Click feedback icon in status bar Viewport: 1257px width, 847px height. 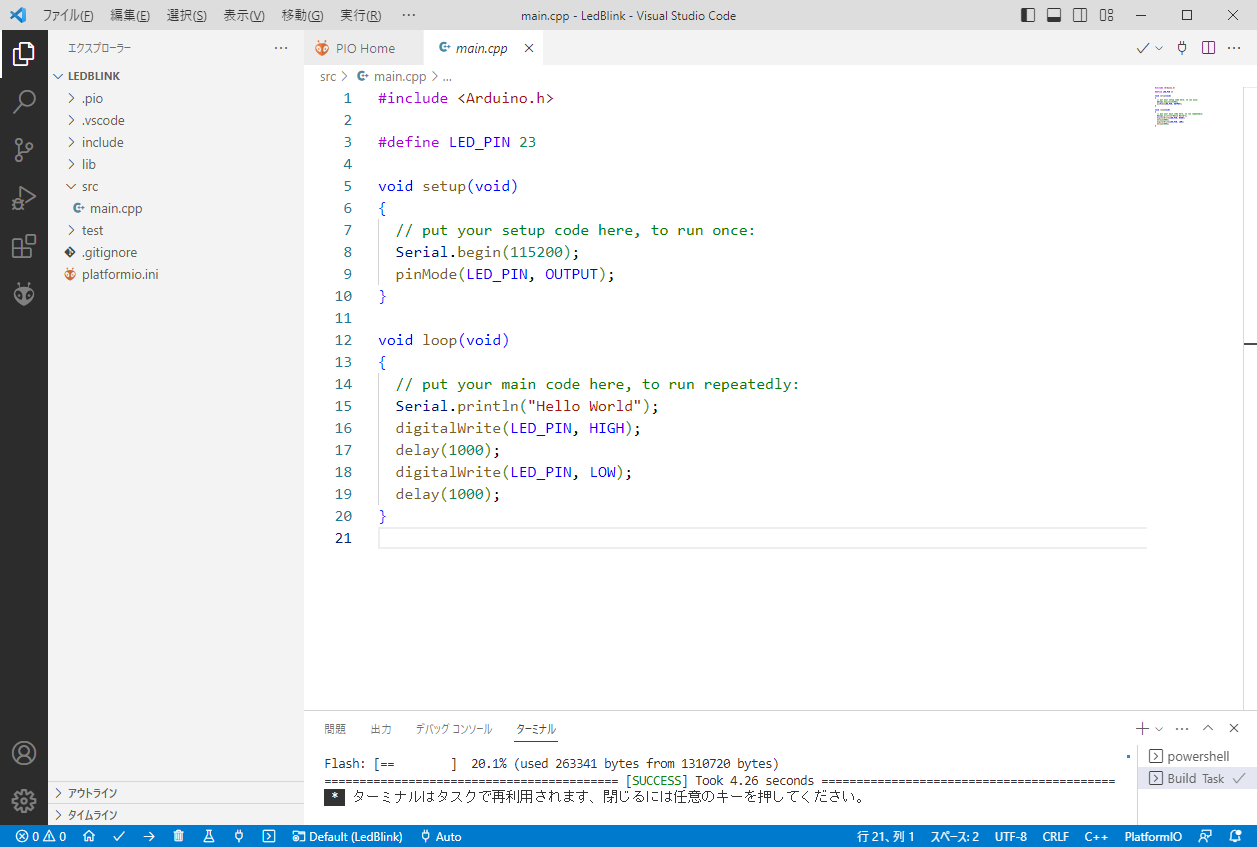(1205, 836)
